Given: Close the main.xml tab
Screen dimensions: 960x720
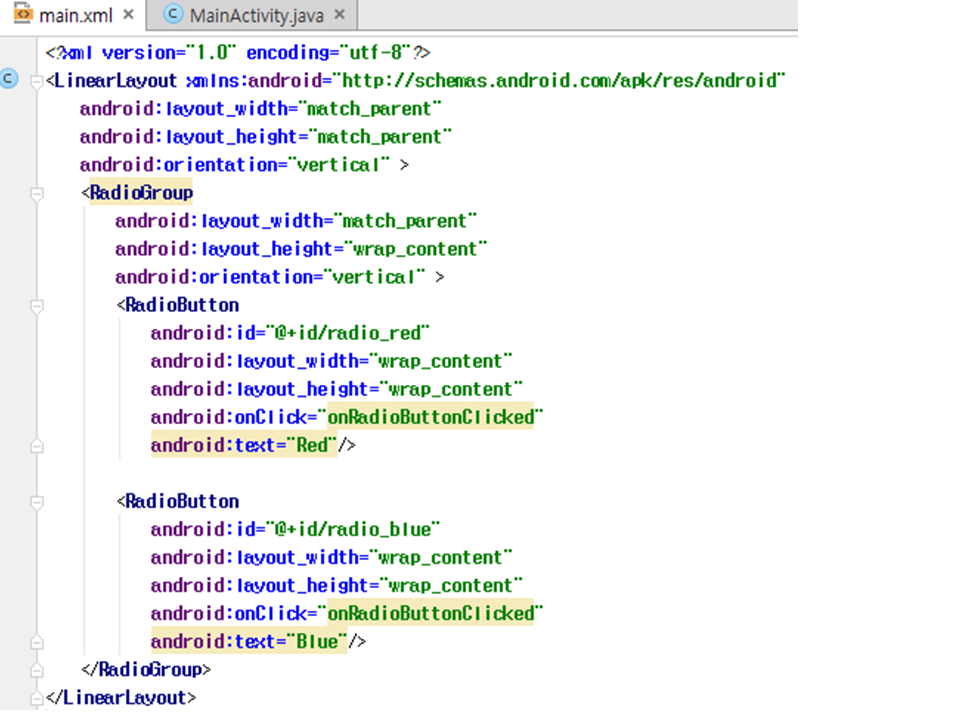Looking at the screenshot, I should click(127, 16).
